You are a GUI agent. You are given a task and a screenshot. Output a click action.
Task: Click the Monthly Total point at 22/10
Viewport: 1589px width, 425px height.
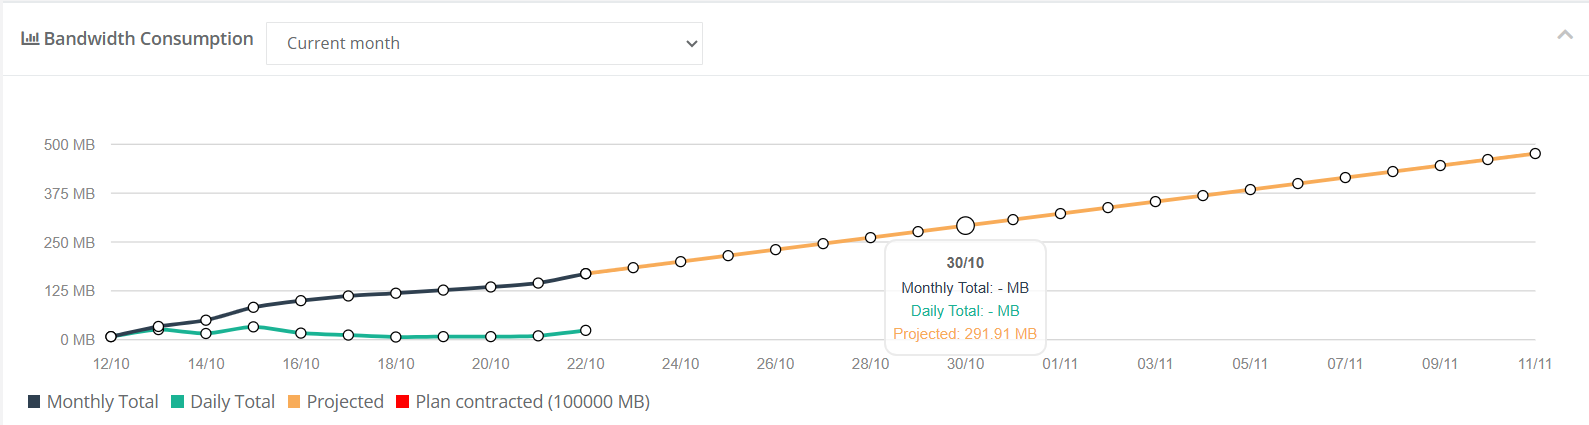pos(586,273)
